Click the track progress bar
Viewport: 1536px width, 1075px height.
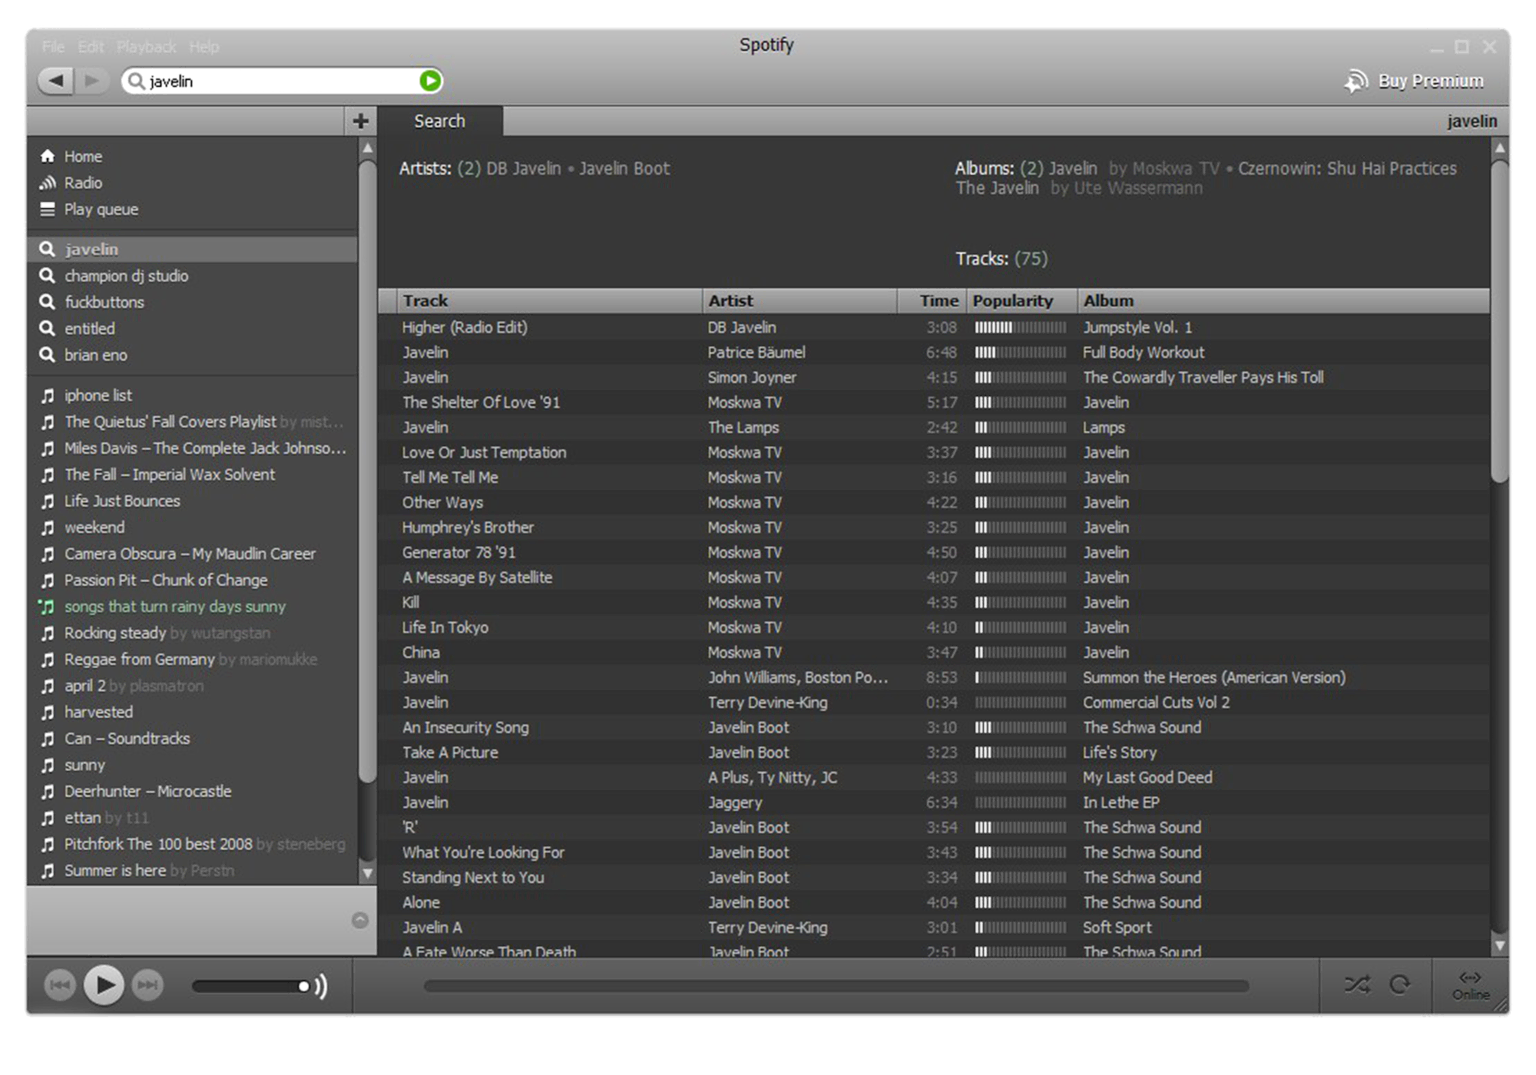pyautogui.click(x=836, y=986)
